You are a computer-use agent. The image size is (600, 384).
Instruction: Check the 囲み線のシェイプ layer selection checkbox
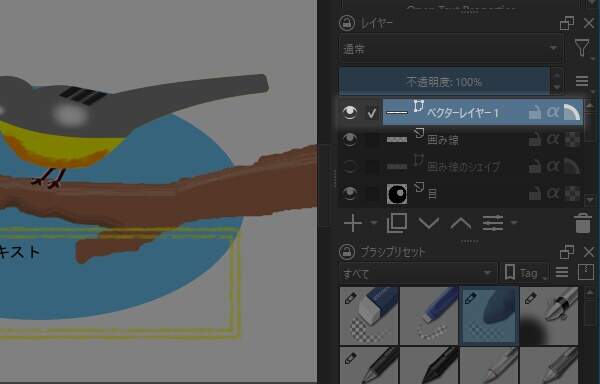(x=372, y=167)
